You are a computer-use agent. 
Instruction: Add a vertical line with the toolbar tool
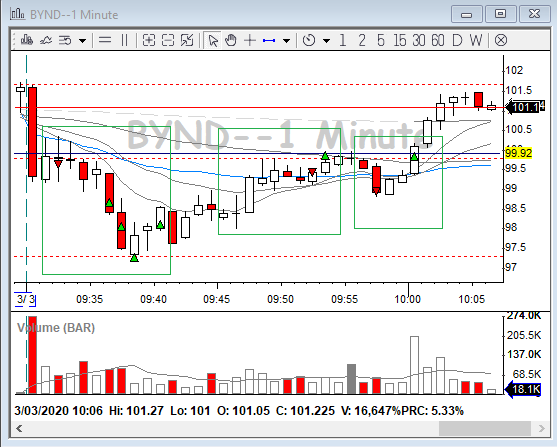124,40
